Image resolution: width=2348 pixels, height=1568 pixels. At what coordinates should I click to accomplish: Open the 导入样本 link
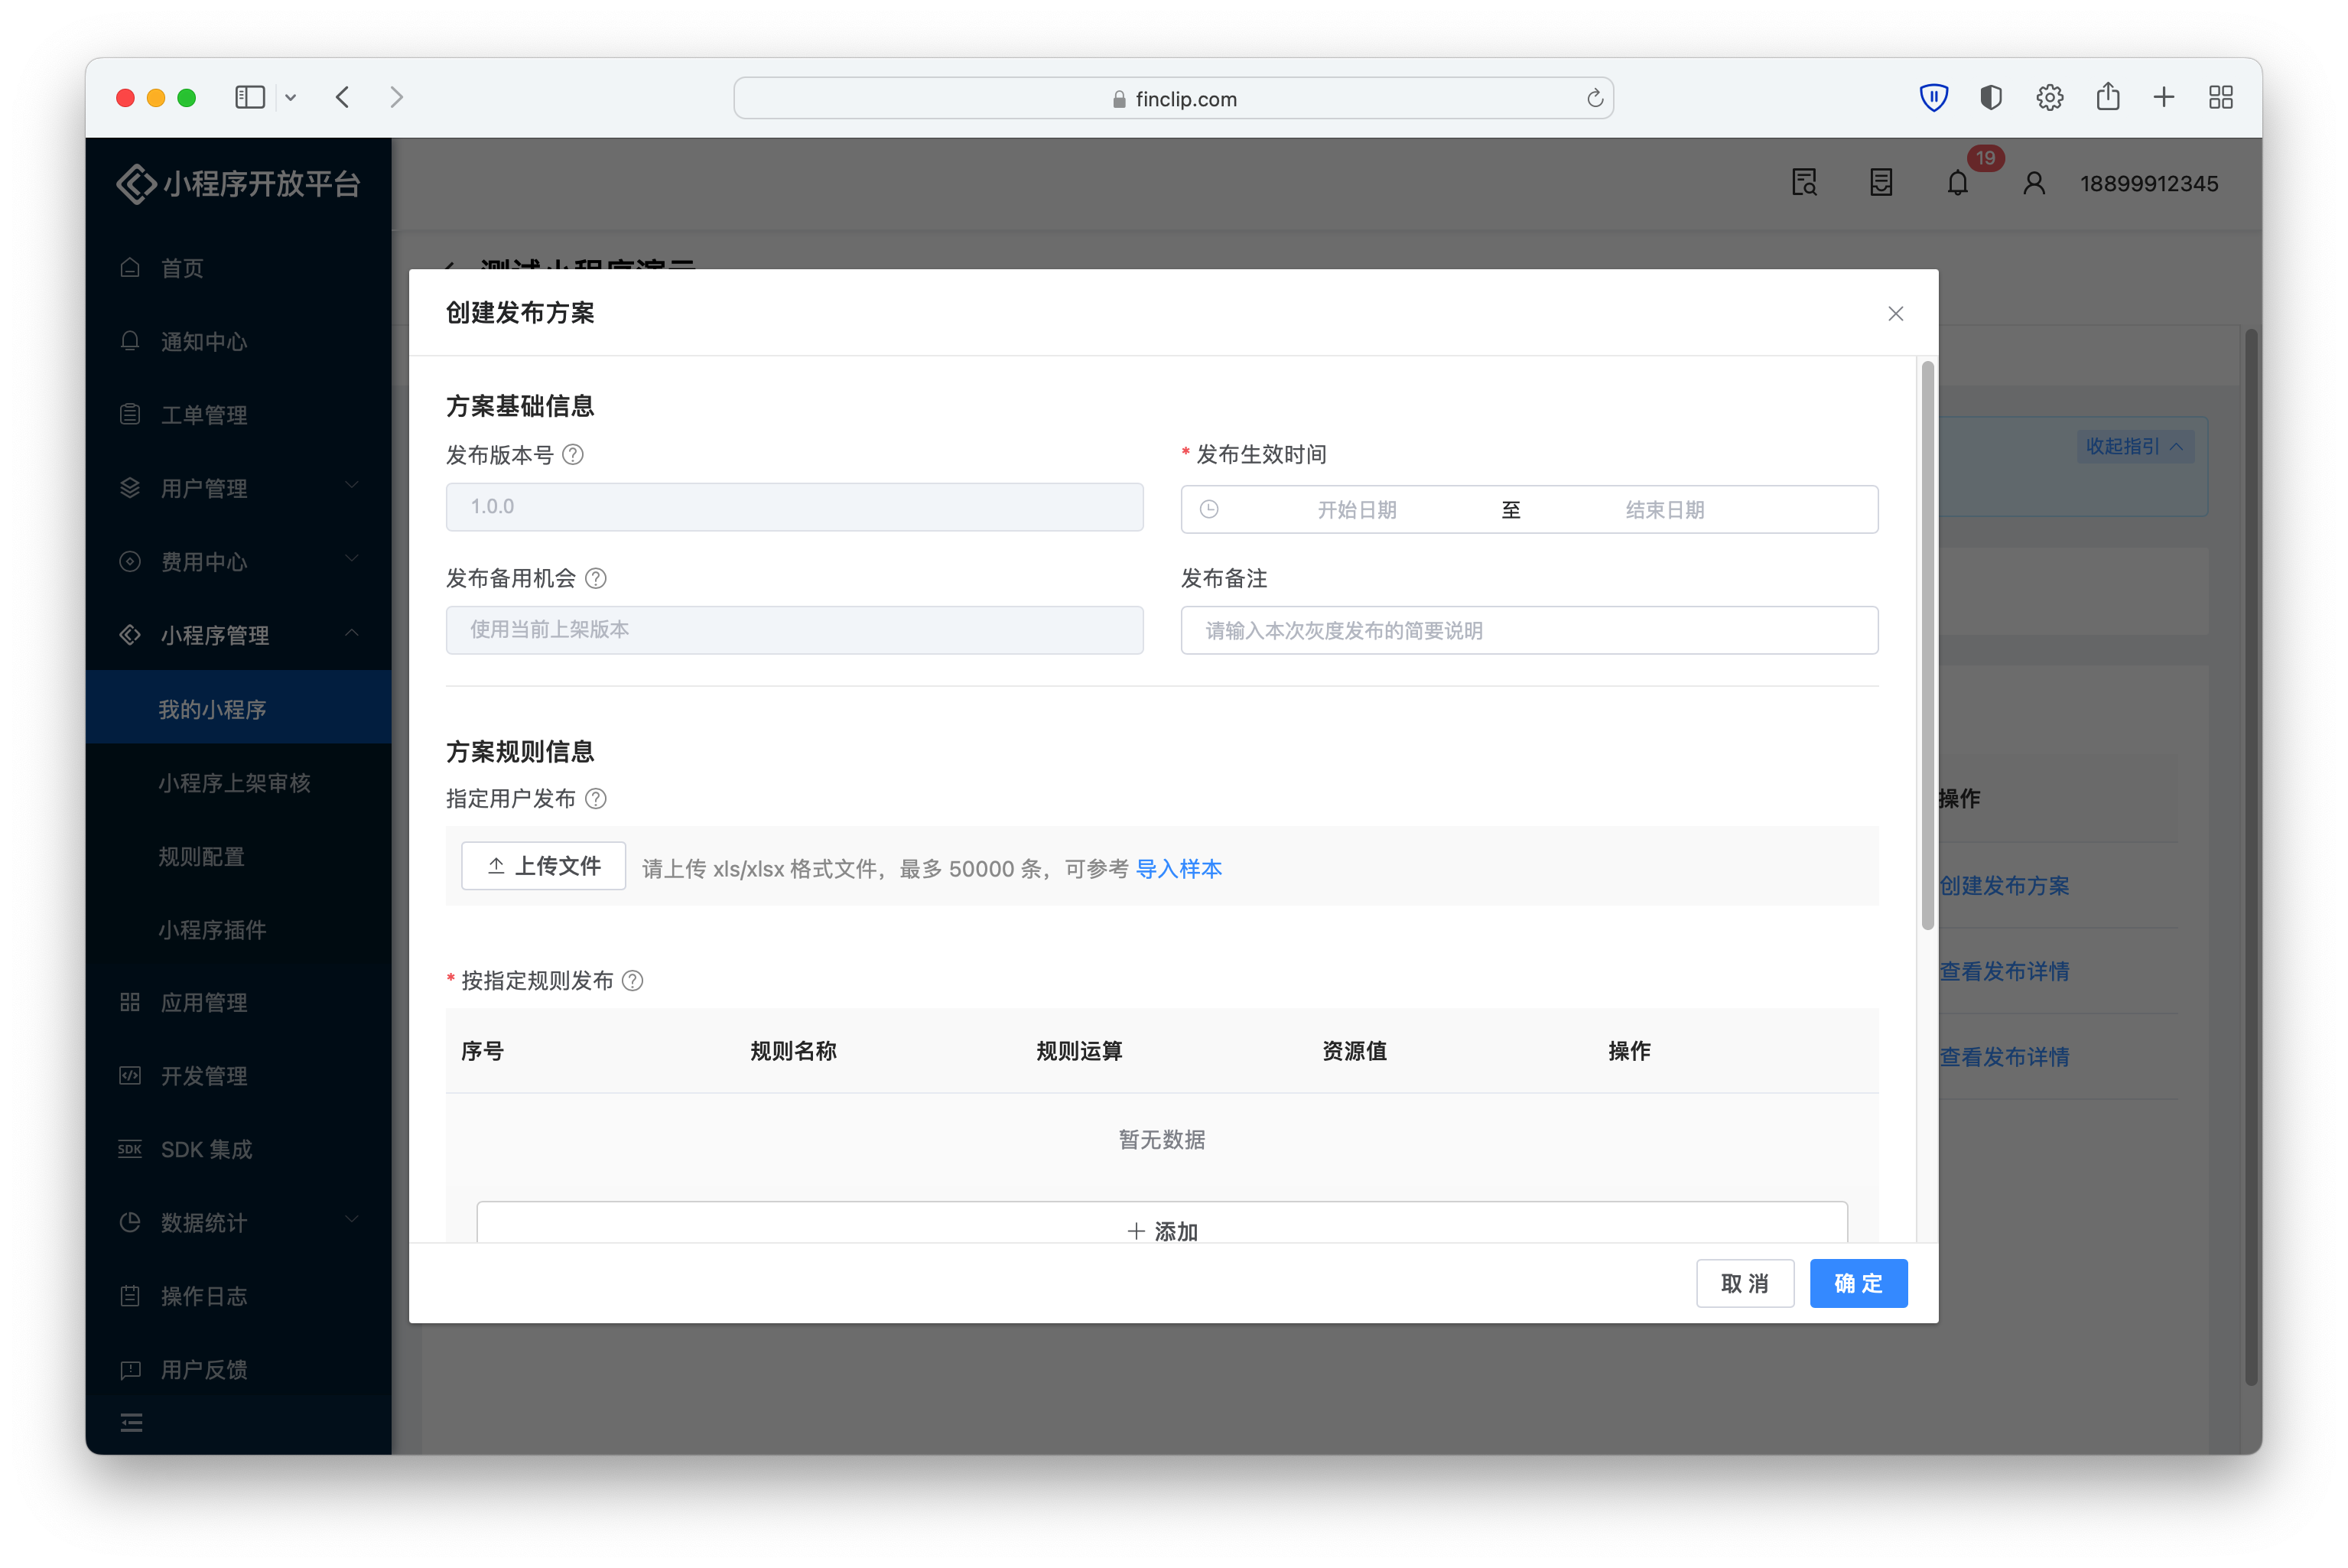[x=1178, y=868]
